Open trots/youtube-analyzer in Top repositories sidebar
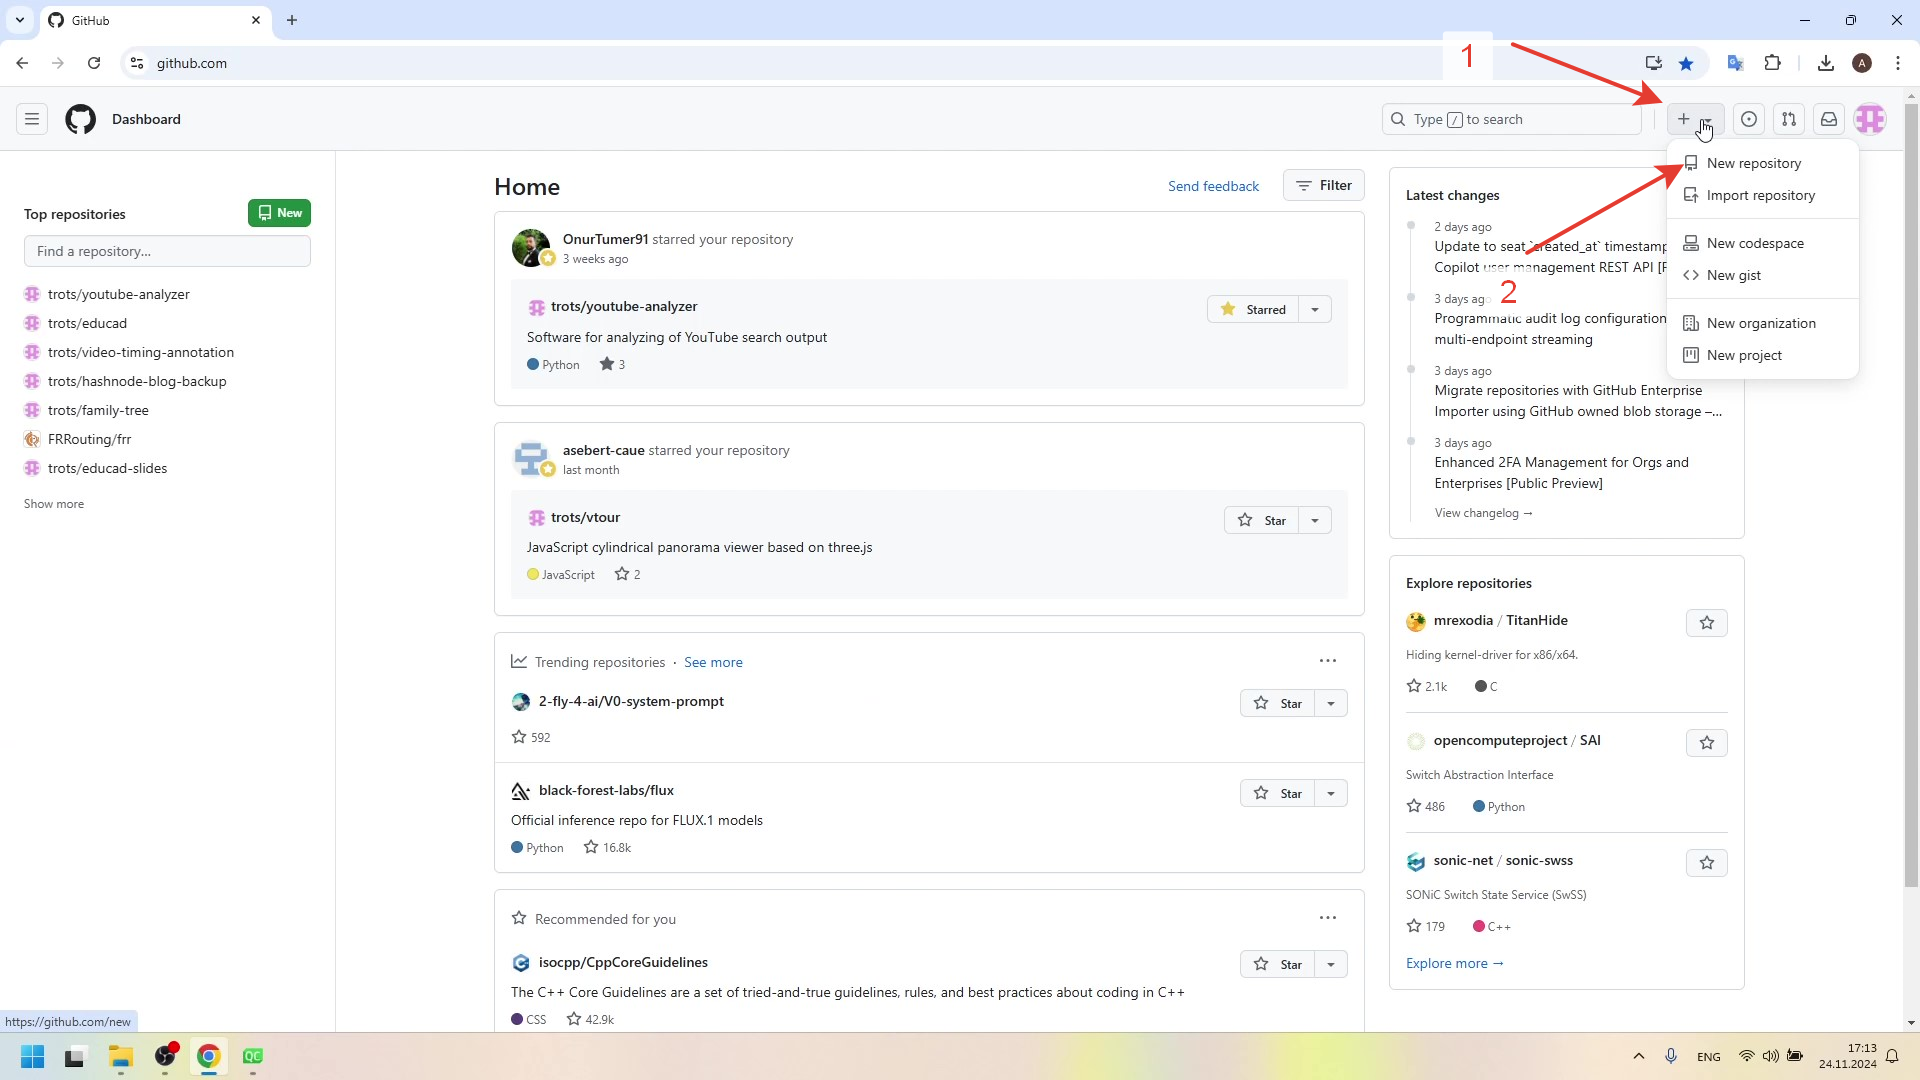Screen dimensions: 1920x1080 click(x=118, y=294)
